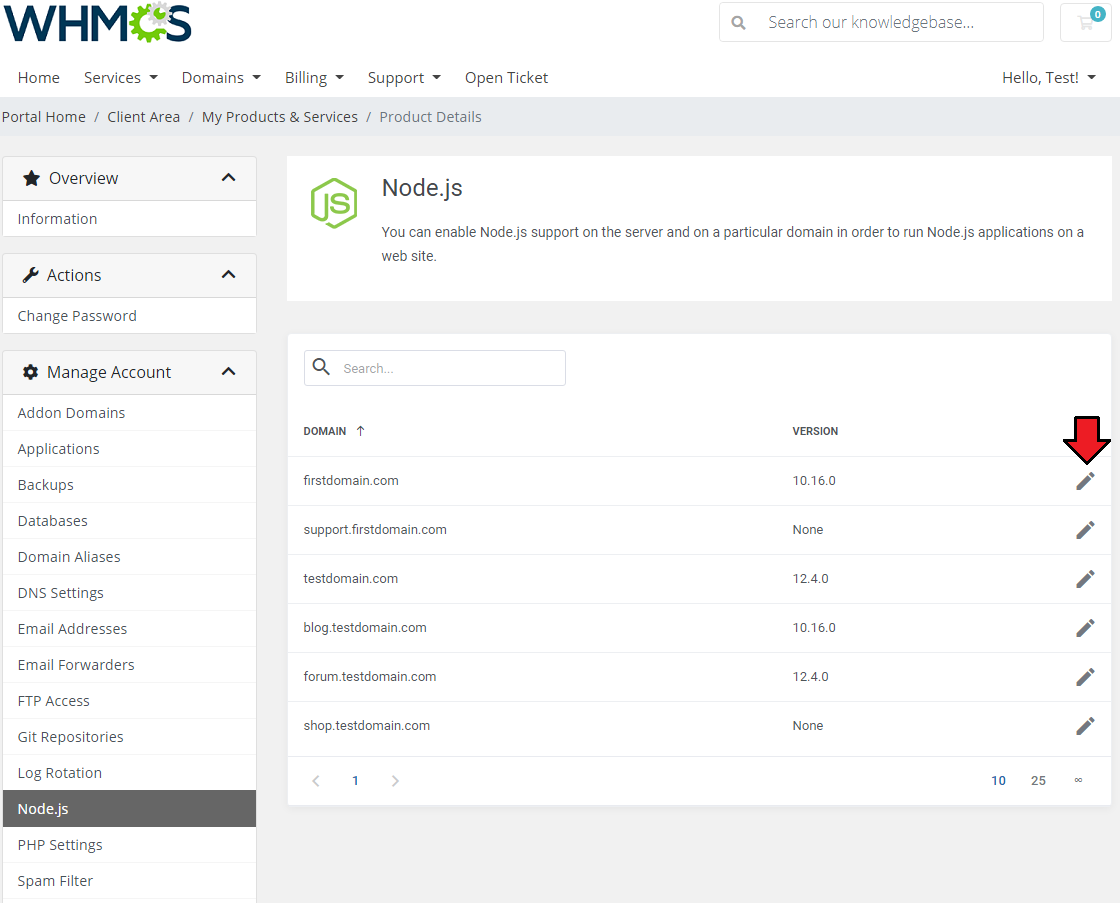Follow the My Products & Services breadcrumb
The height and width of the screenshot is (903, 1120).
click(280, 117)
